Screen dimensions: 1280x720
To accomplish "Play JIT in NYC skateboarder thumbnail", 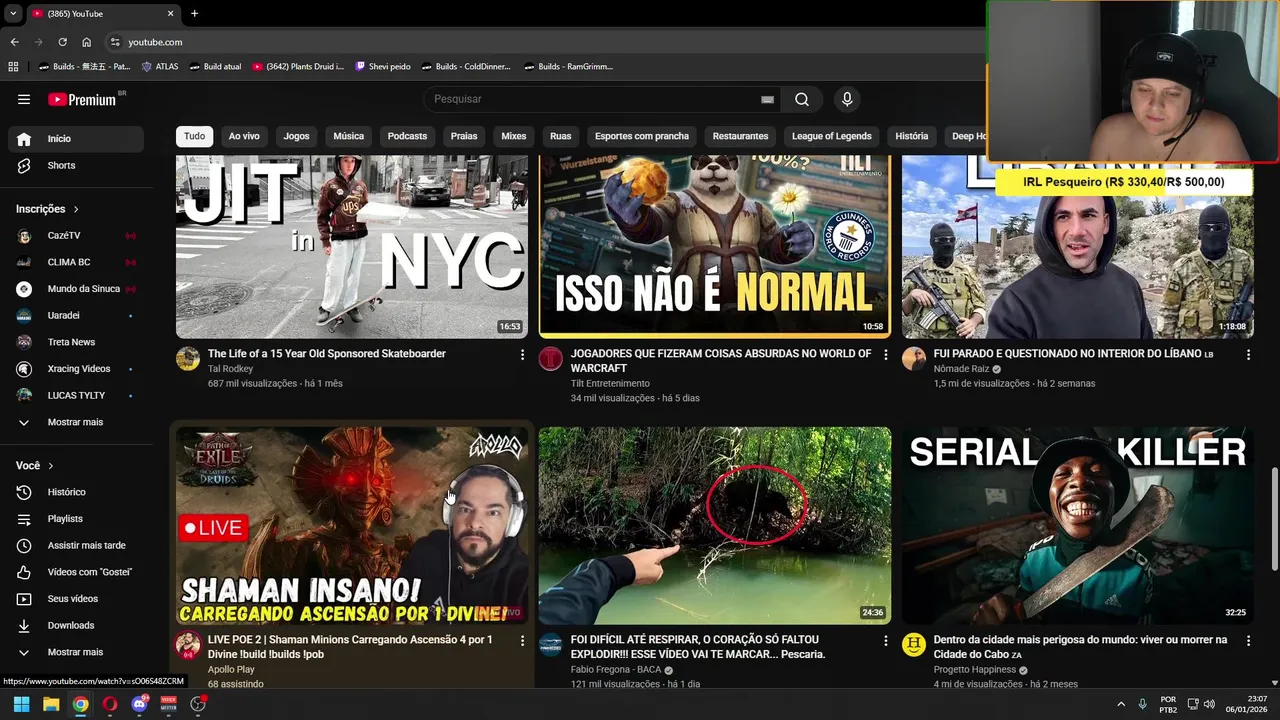I will coord(352,247).
